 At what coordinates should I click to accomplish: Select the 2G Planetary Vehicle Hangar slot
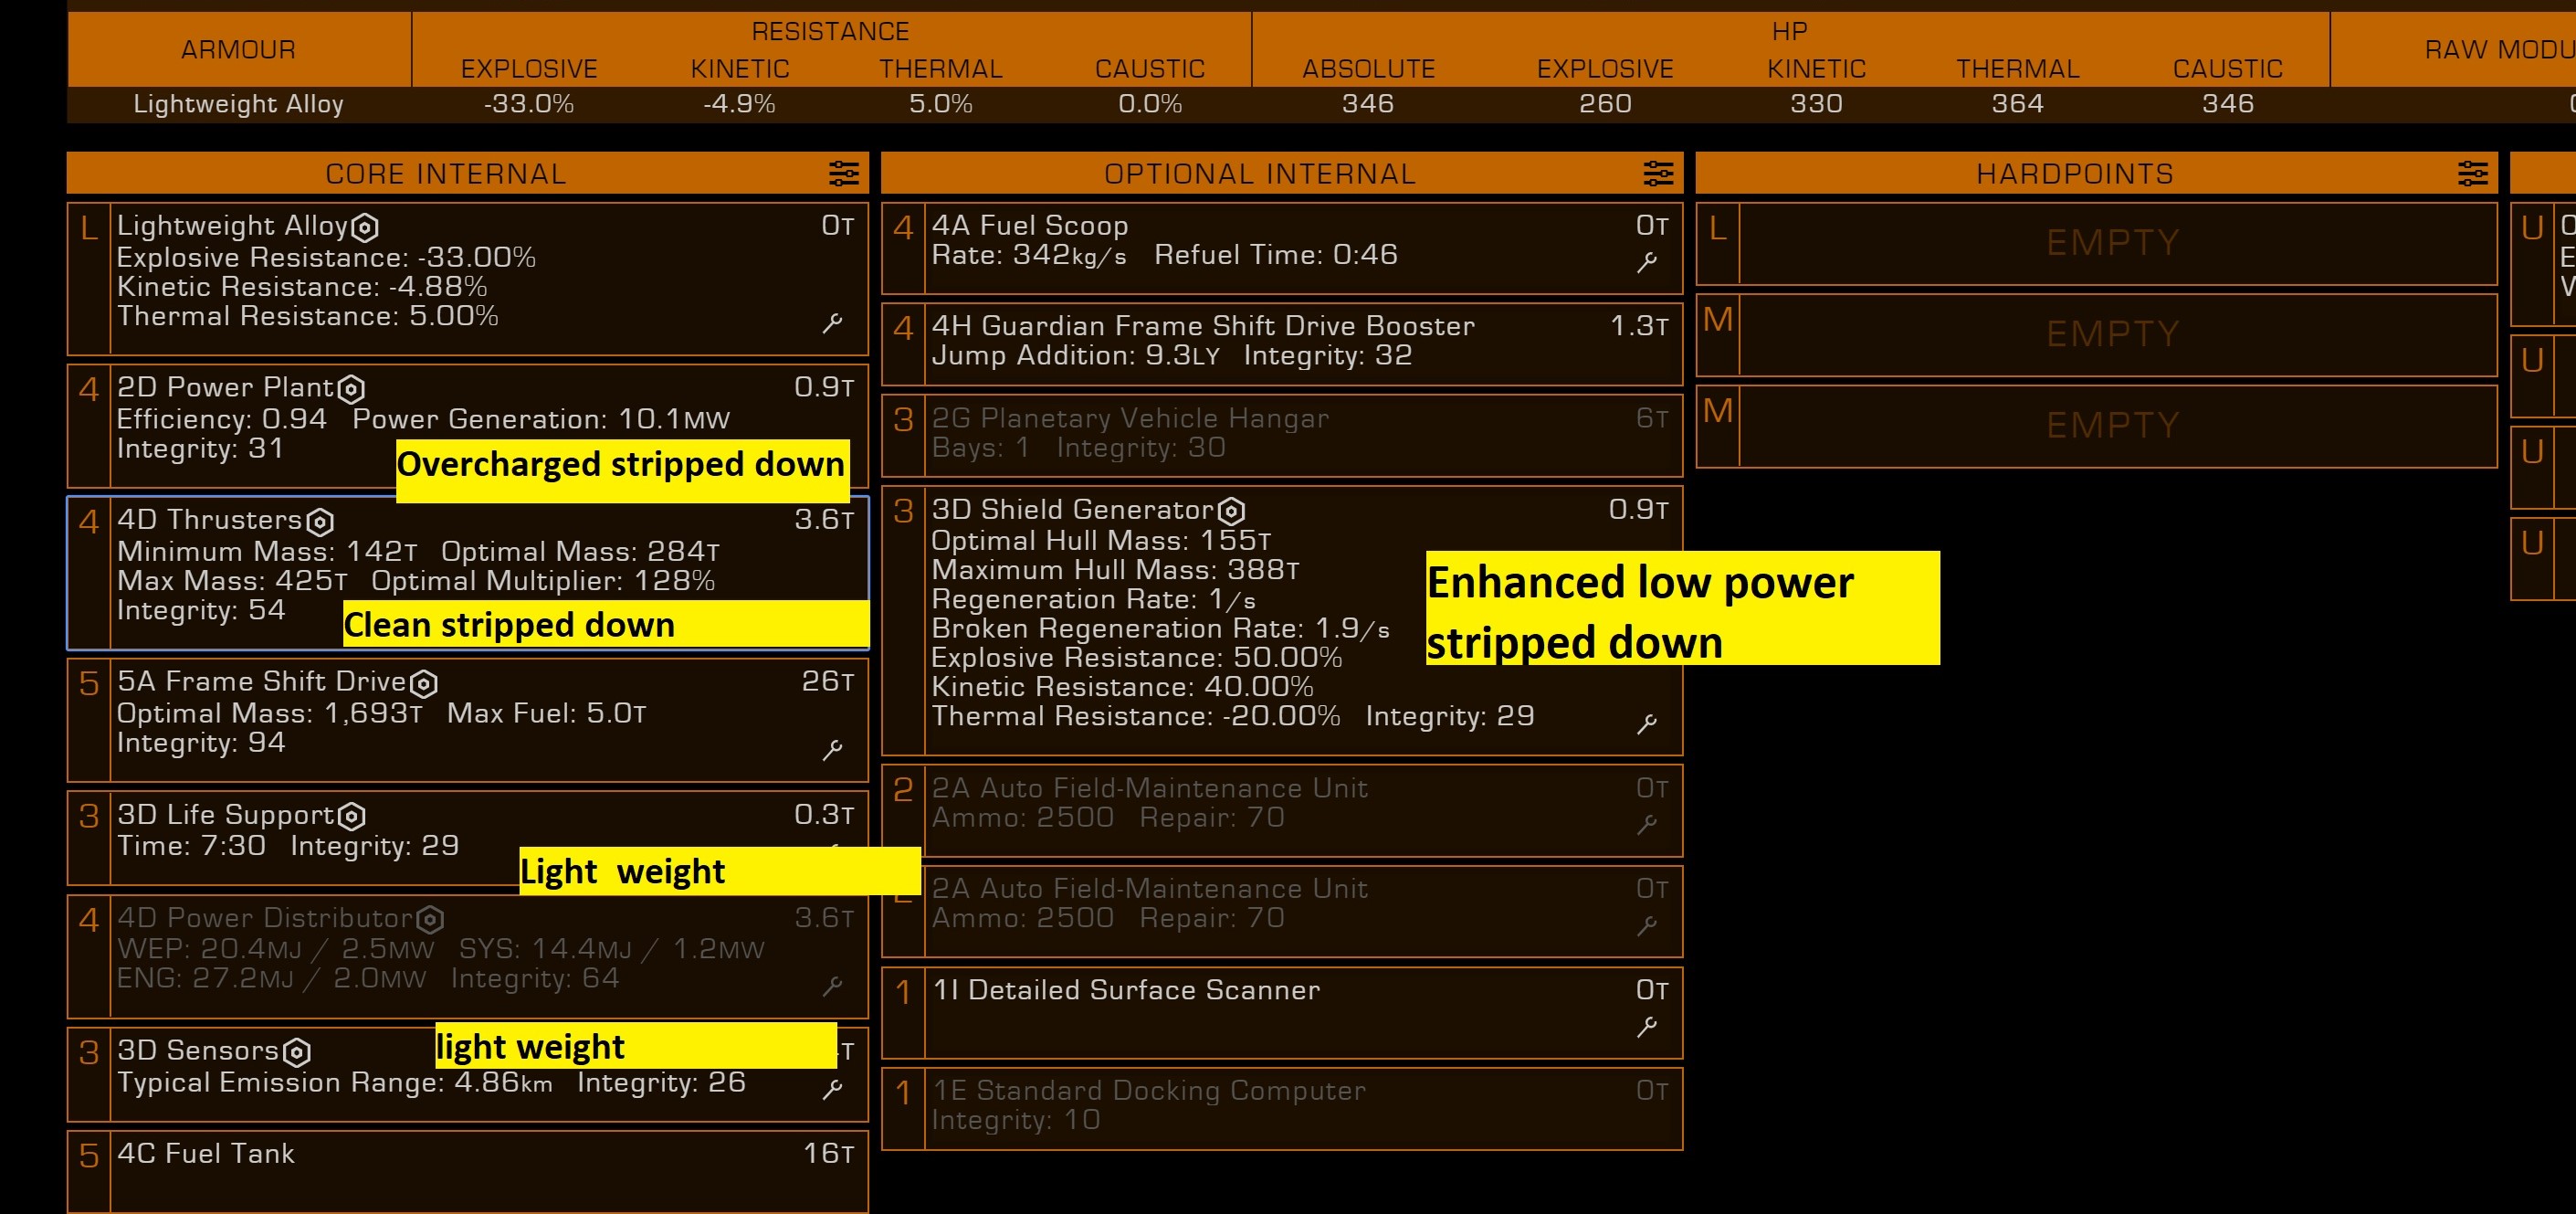(1282, 436)
